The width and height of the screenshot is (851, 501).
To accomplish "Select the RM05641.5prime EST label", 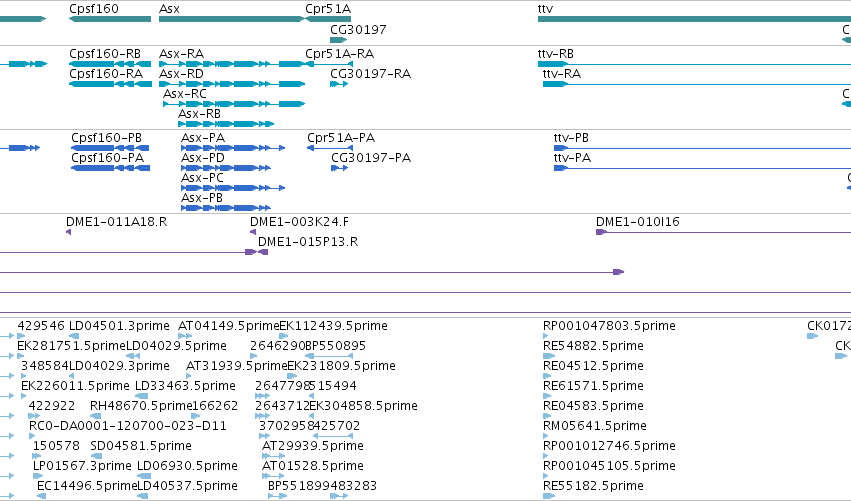I will point(595,426).
